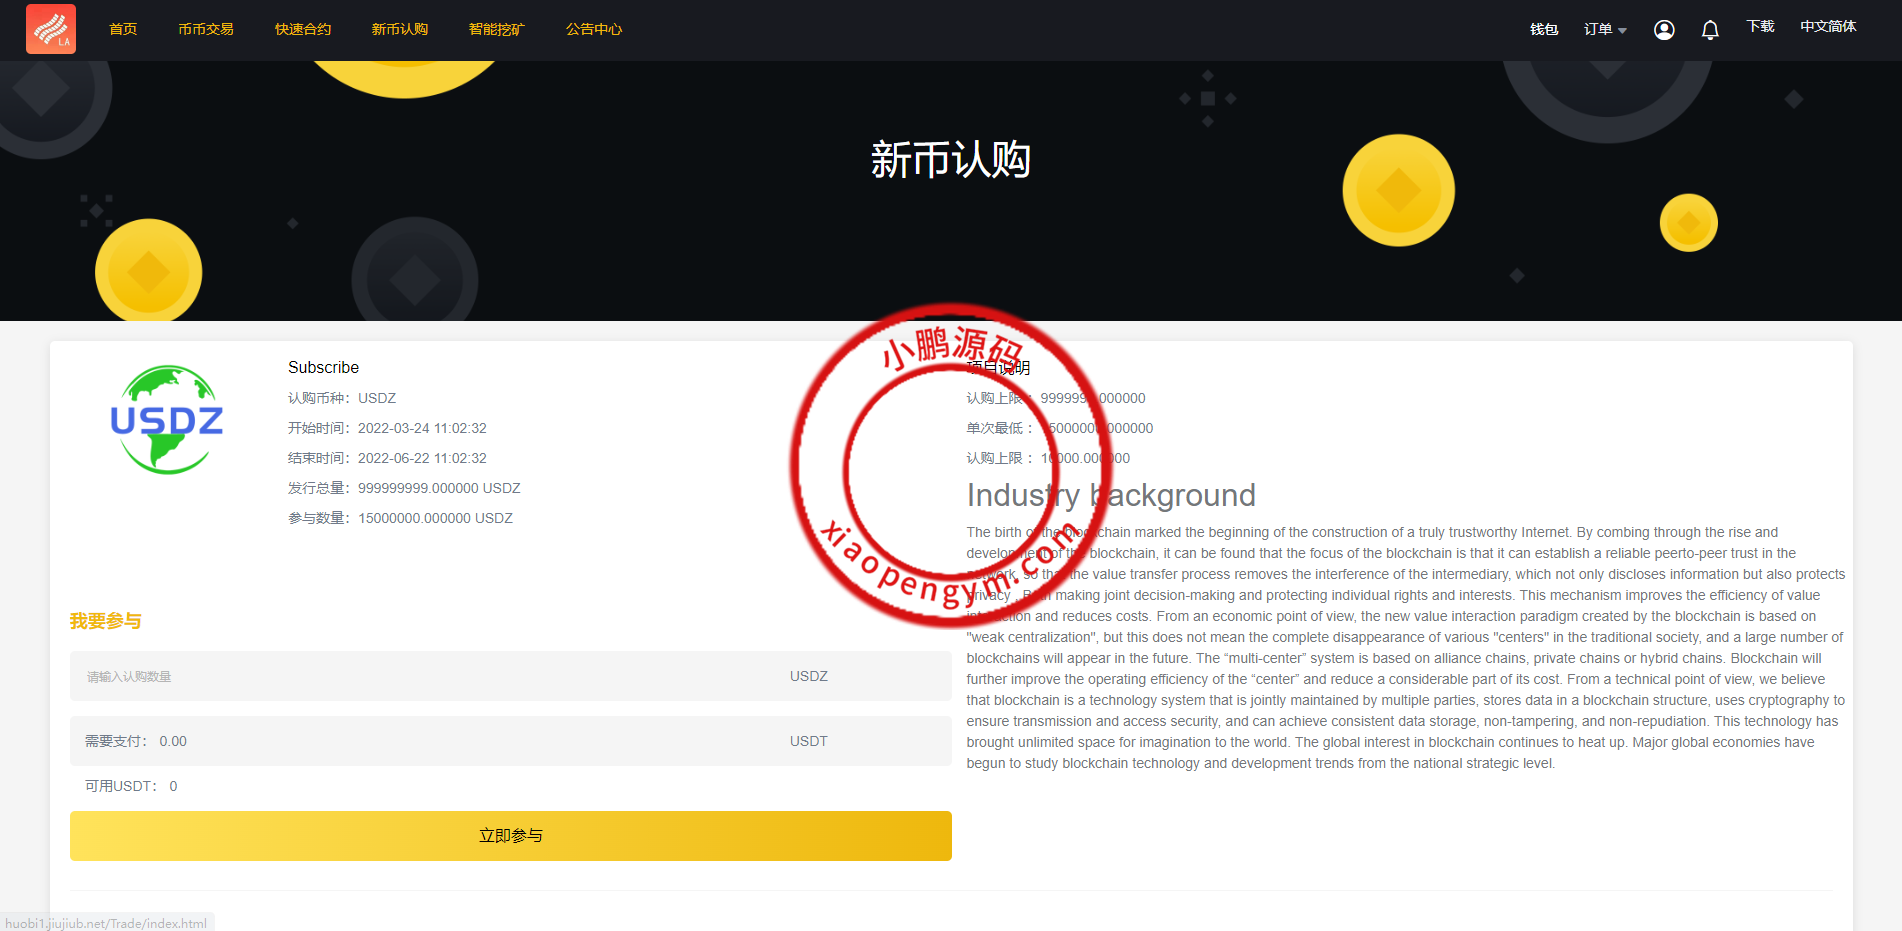Image resolution: width=1902 pixels, height=931 pixels.
Task: Open the 中文简体 language selector
Action: click(1827, 27)
